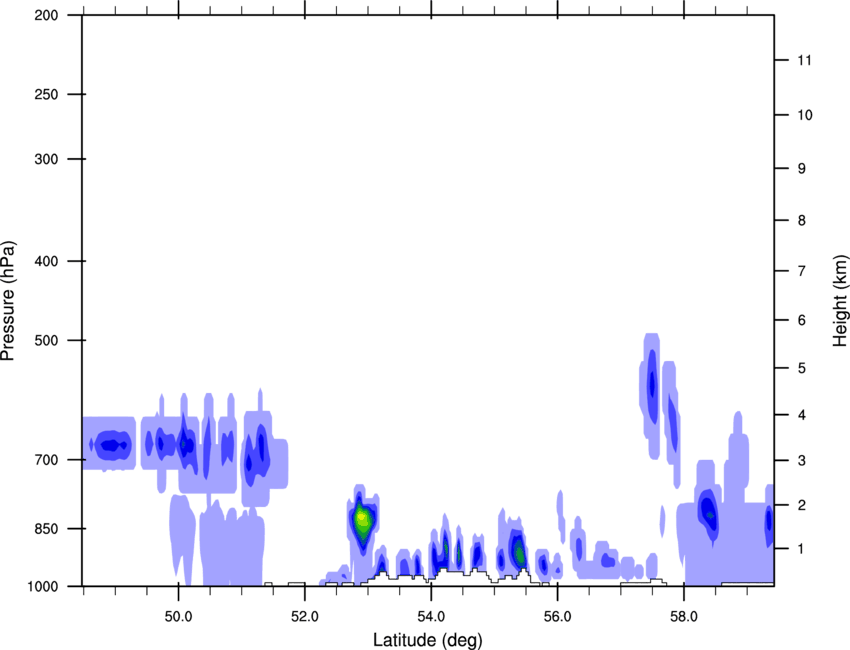Click the 56.0 latitude label
The height and width of the screenshot is (650, 850).
pos(558,617)
